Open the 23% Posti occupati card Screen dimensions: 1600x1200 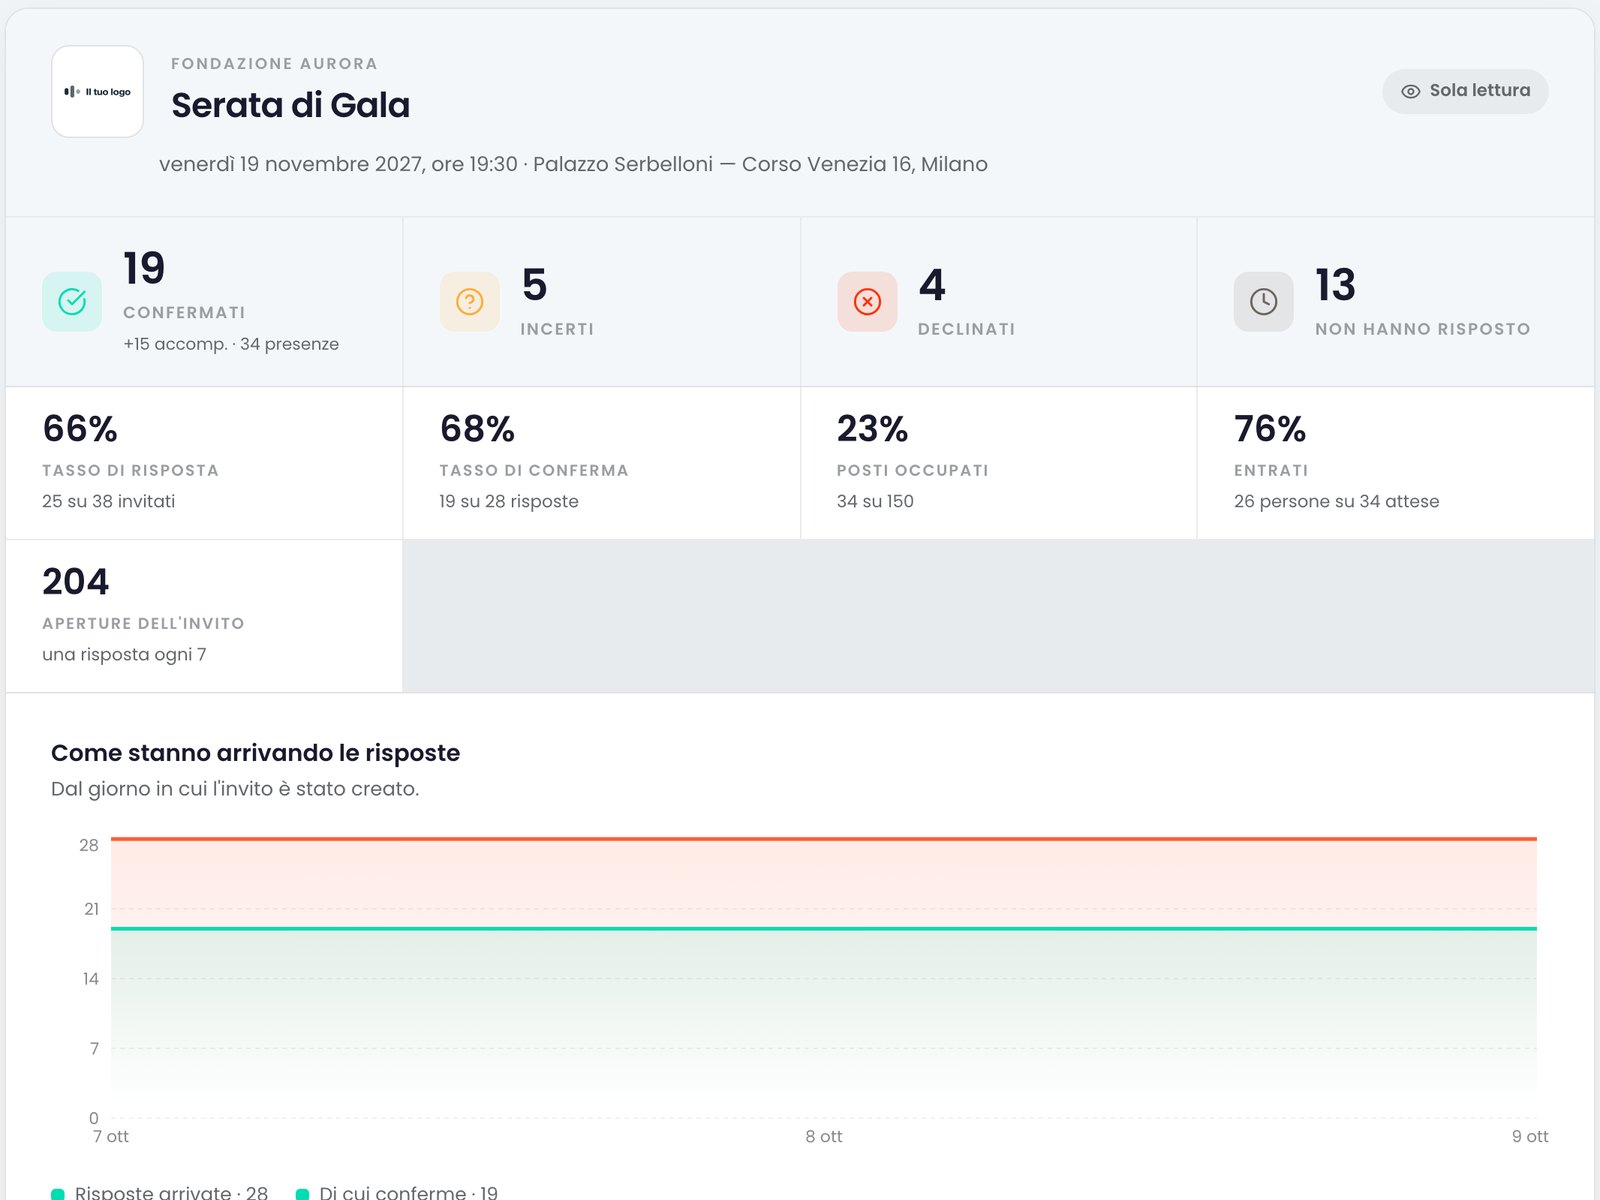coord(998,463)
